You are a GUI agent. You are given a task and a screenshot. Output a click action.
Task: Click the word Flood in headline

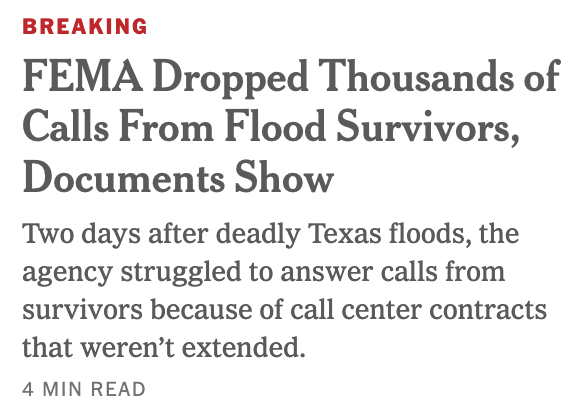pyautogui.click(x=275, y=126)
